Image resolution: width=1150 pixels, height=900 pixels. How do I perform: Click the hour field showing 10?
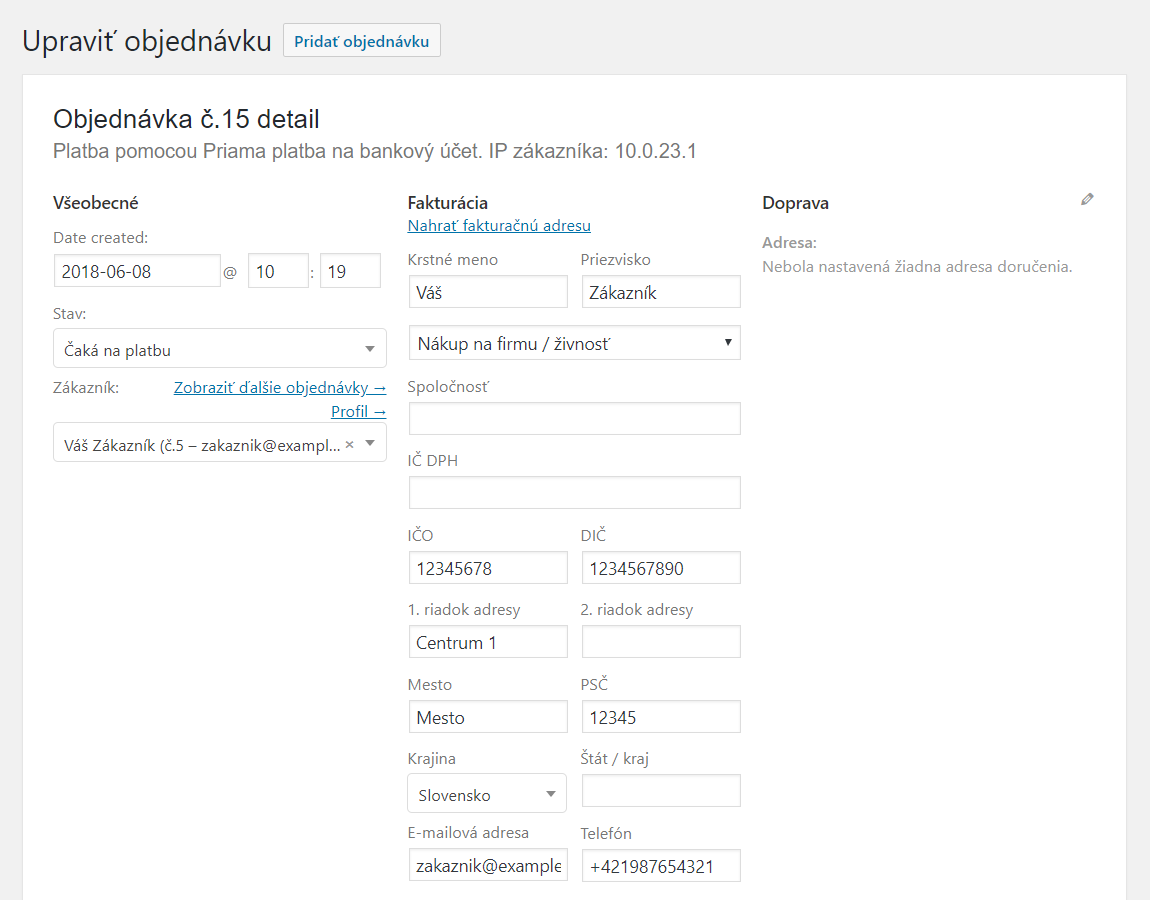coord(277,271)
